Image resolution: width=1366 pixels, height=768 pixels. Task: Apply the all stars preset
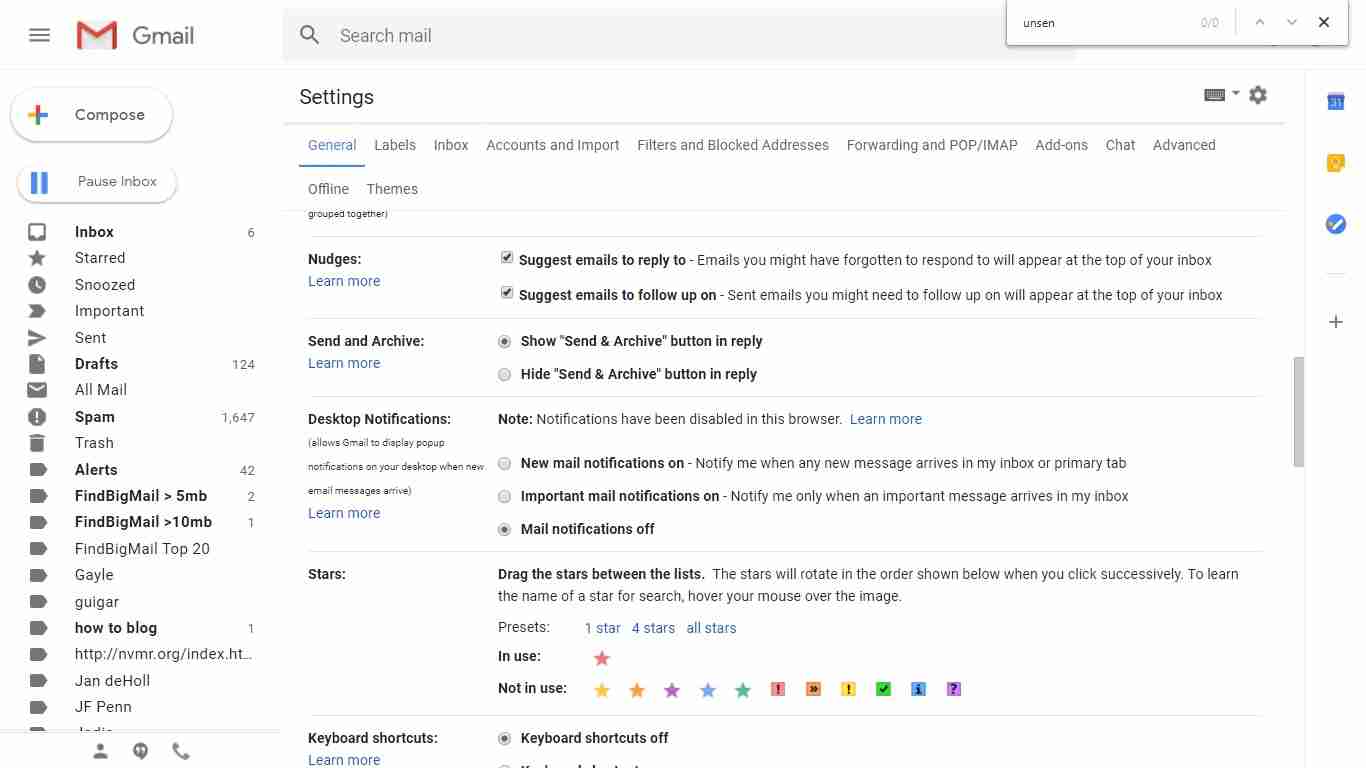coord(711,628)
